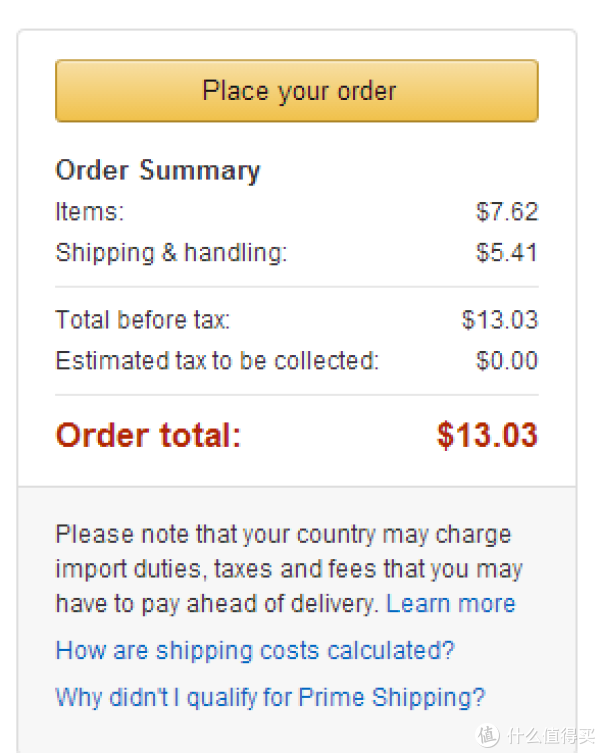Click the Shipping & handling label

[171, 253]
